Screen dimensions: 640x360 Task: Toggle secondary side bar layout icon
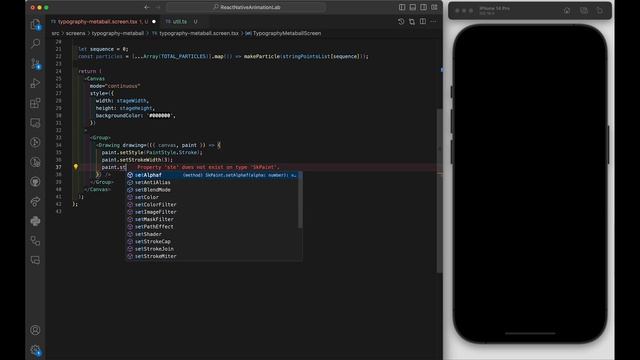point(423,7)
